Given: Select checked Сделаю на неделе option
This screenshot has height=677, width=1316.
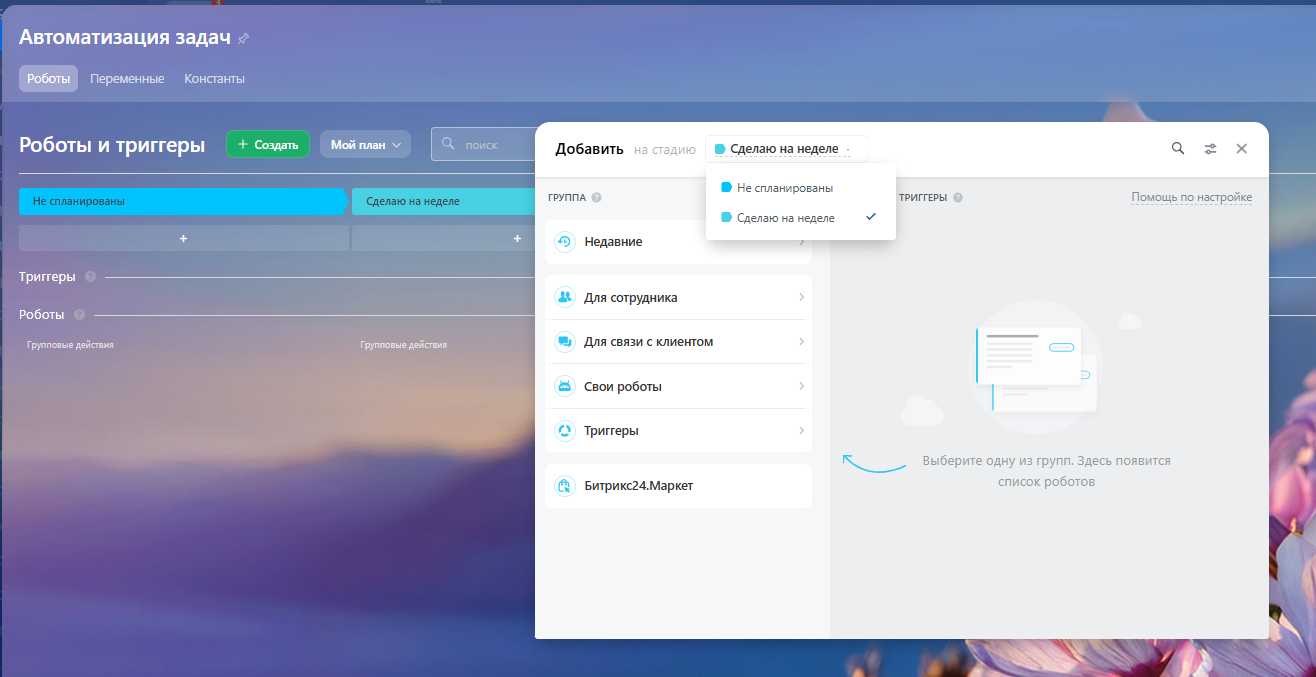Looking at the screenshot, I should (785, 218).
